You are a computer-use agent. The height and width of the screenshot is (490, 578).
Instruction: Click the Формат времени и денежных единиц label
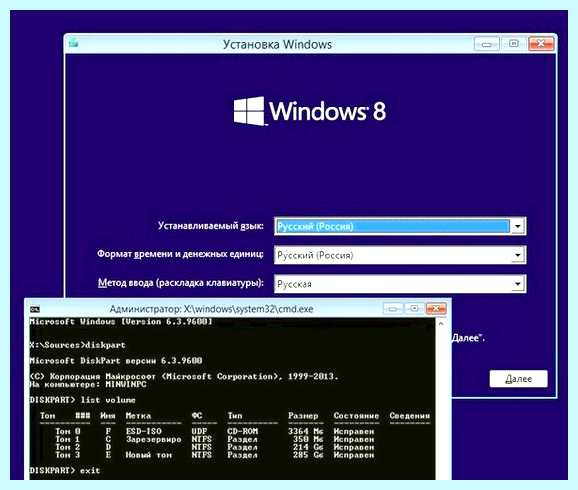pyautogui.click(x=180, y=254)
